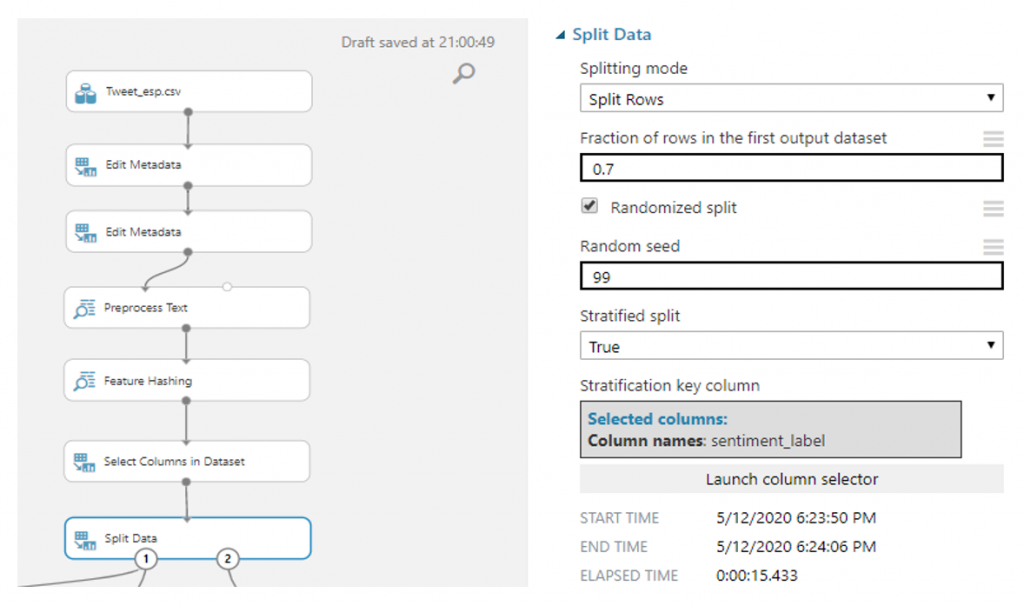Click the Tweet_esp.csv dataset icon
The height and width of the screenshot is (606, 1024).
click(x=85, y=92)
